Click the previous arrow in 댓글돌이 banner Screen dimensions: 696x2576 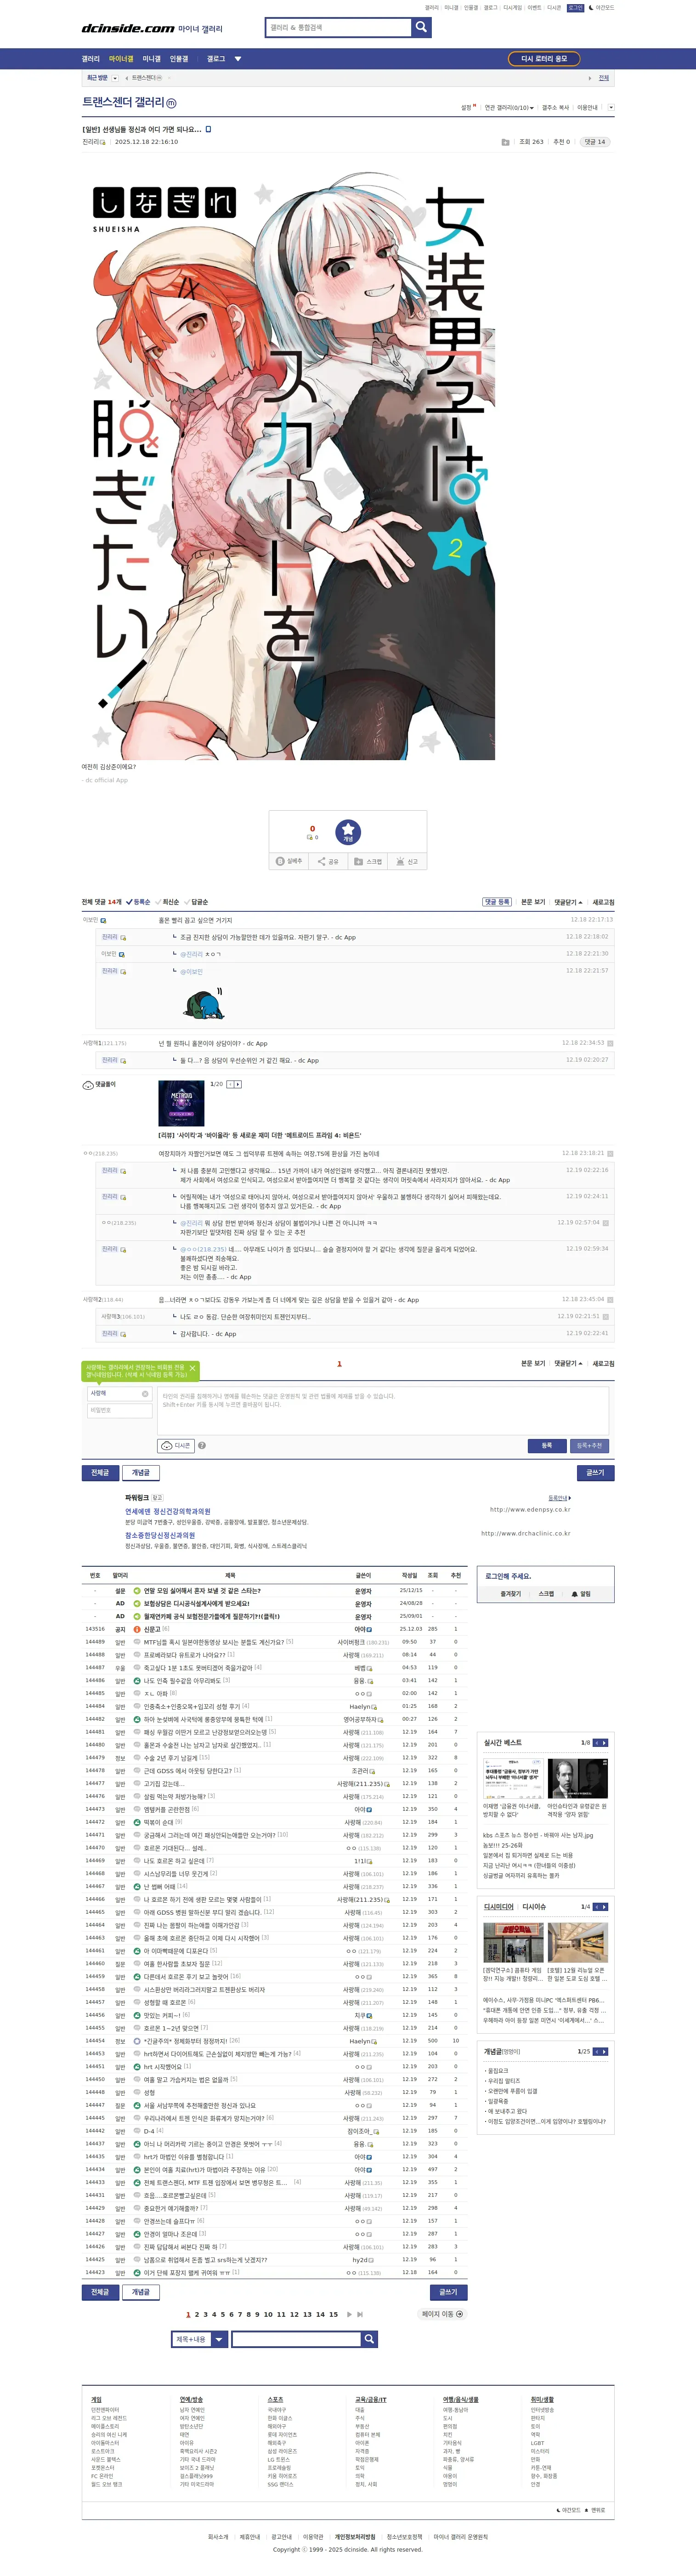(x=230, y=1084)
